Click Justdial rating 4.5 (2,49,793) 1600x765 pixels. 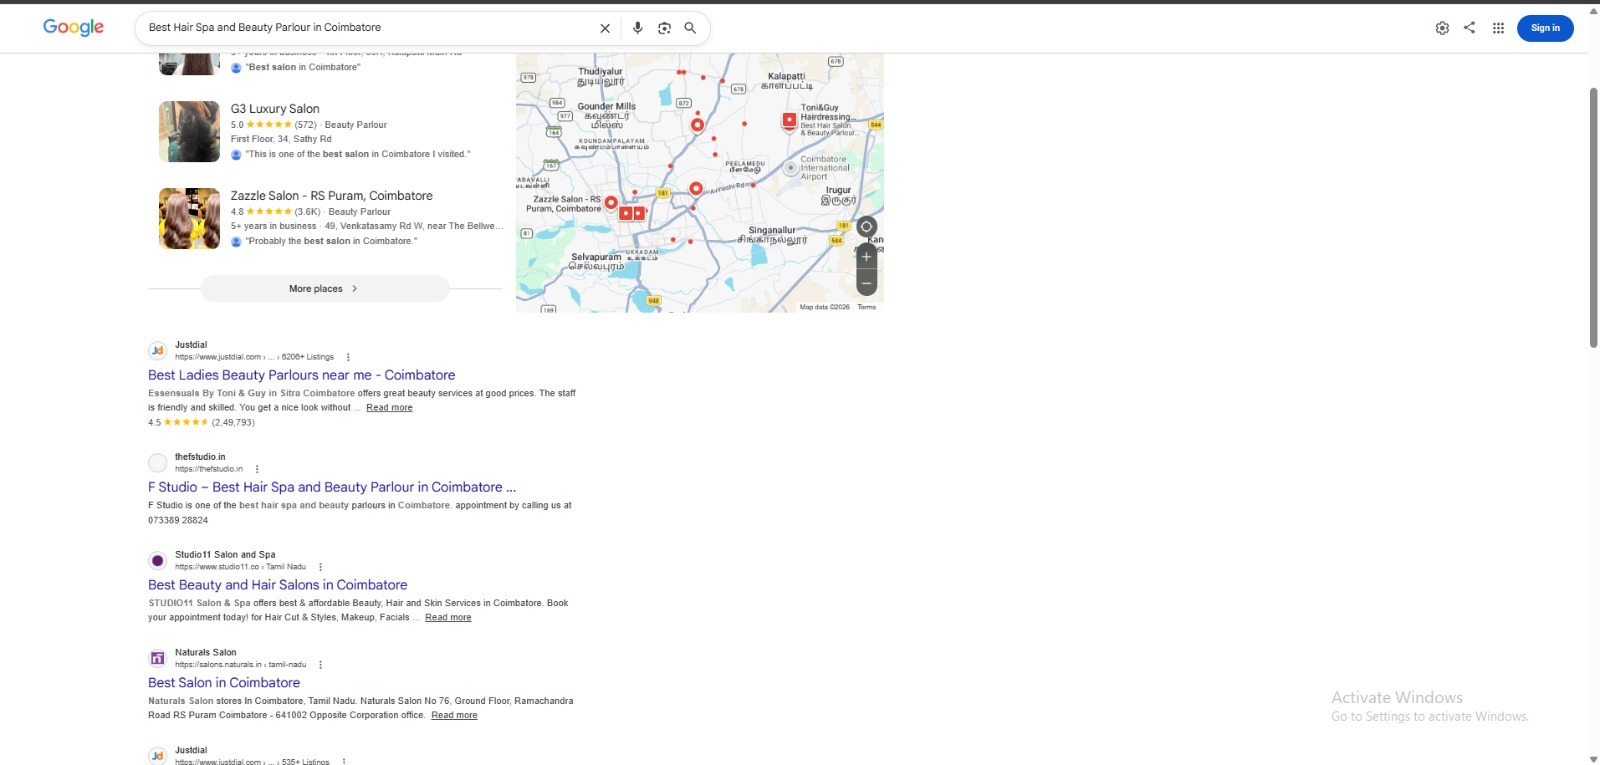[x=201, y=423]
